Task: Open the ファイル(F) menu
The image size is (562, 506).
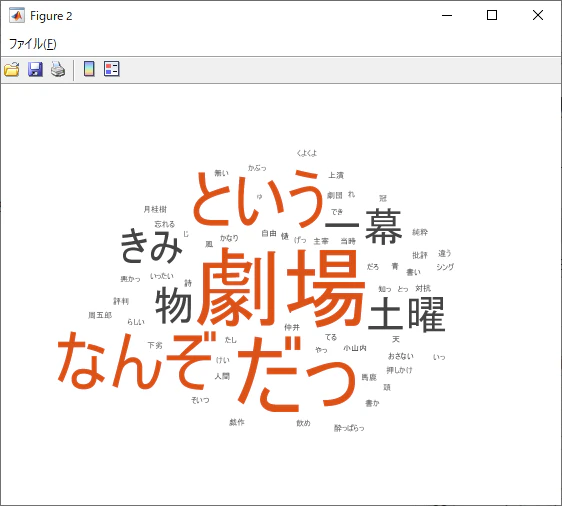Action: click(x=33, y=44)
